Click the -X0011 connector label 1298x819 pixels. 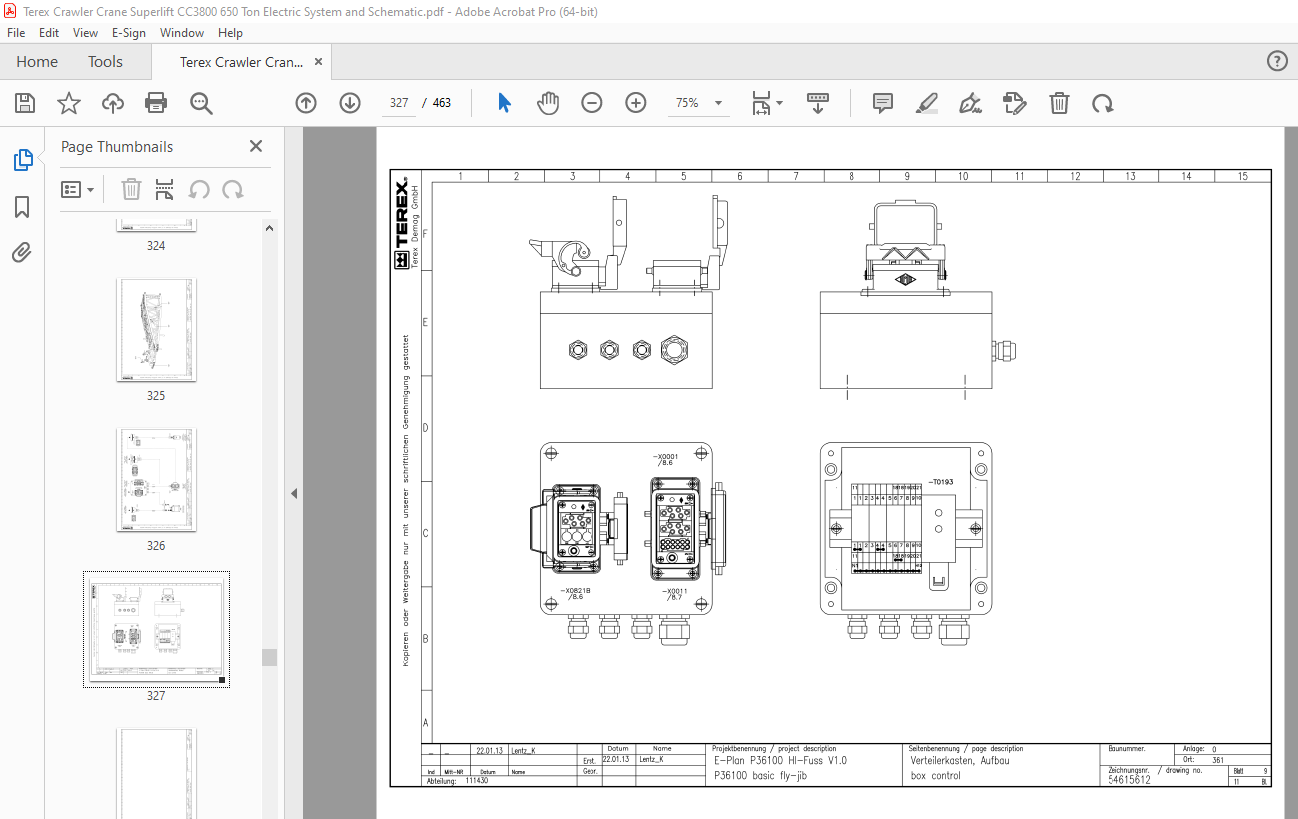(673, 594)
